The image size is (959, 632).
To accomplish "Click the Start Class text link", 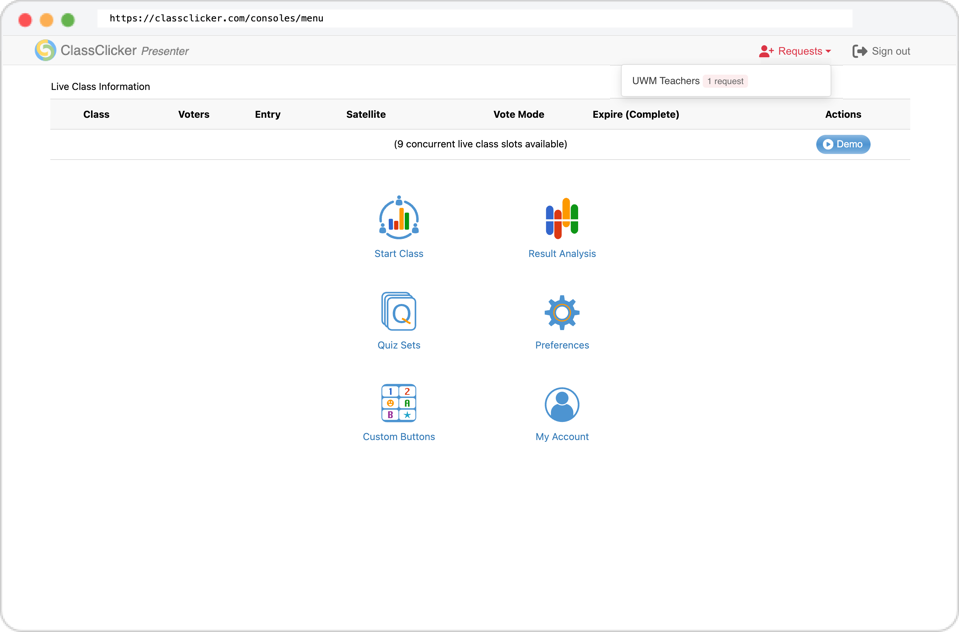I will [399, 254].
